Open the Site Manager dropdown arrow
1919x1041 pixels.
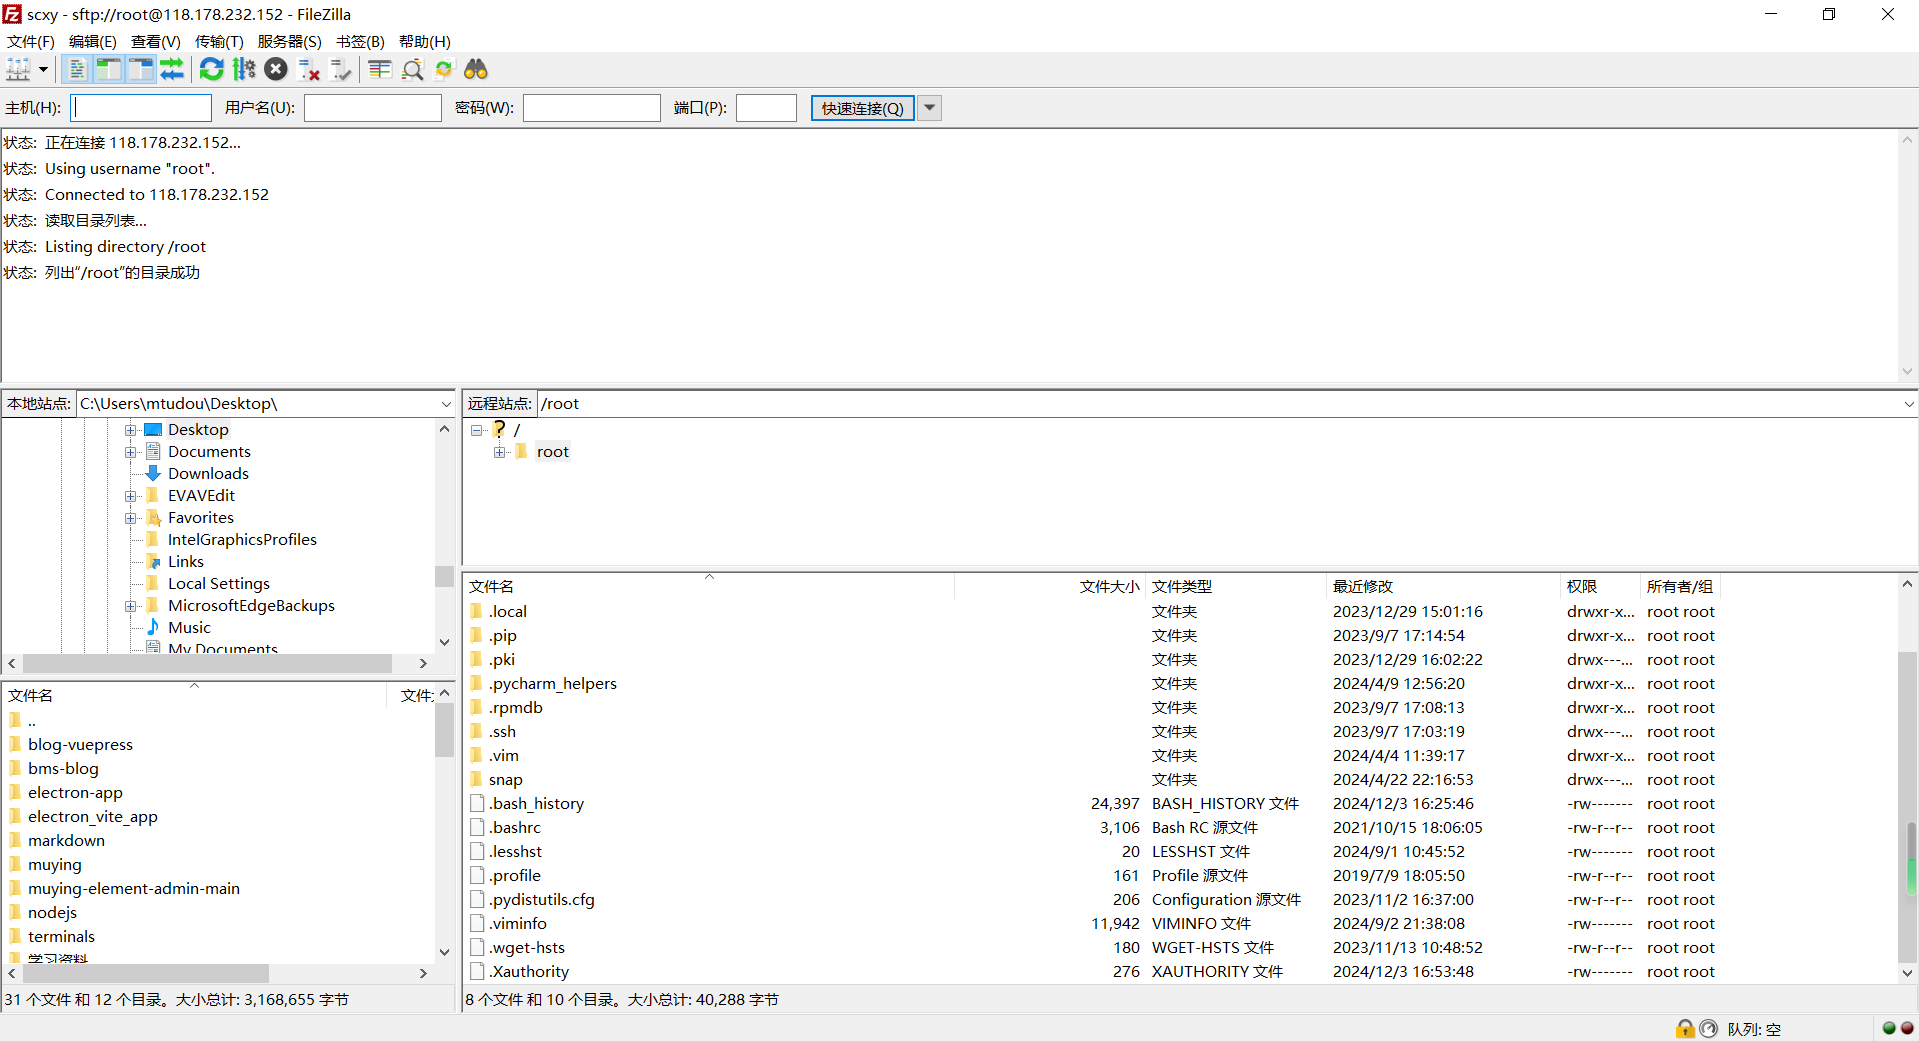click(43, 69)
